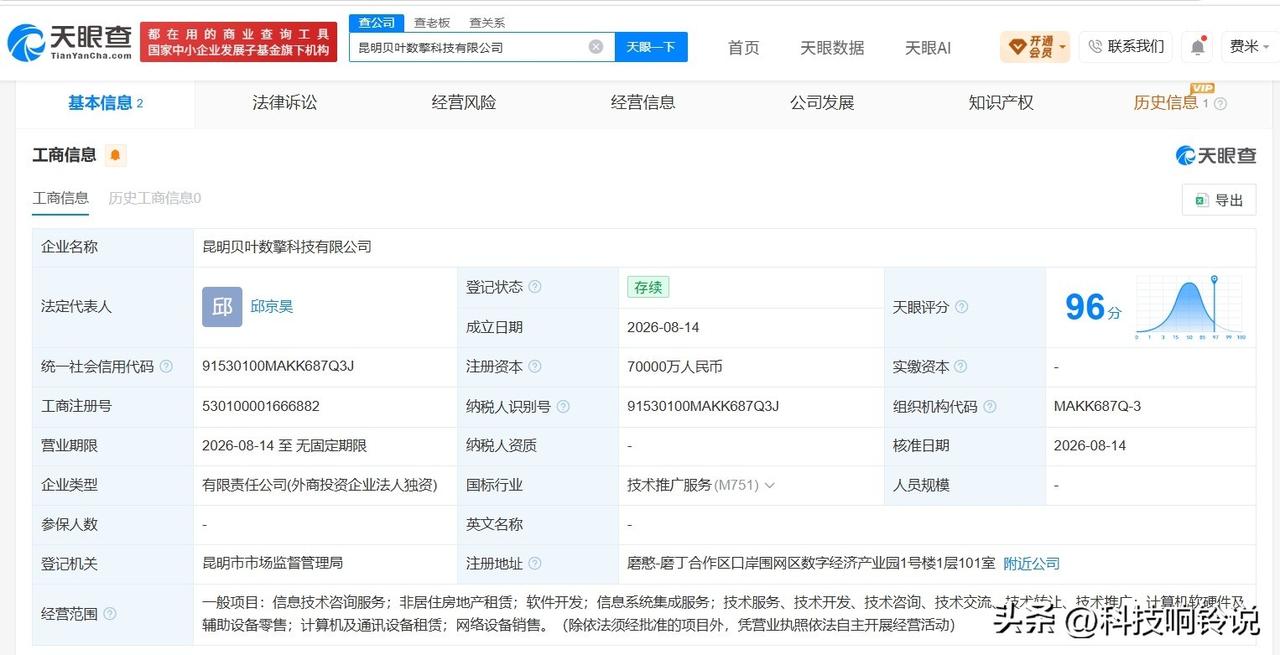The width and height of the screenshot is (1280, 655).
Task: Open the 天眼数据 navigation link
Action: (832, 47)
